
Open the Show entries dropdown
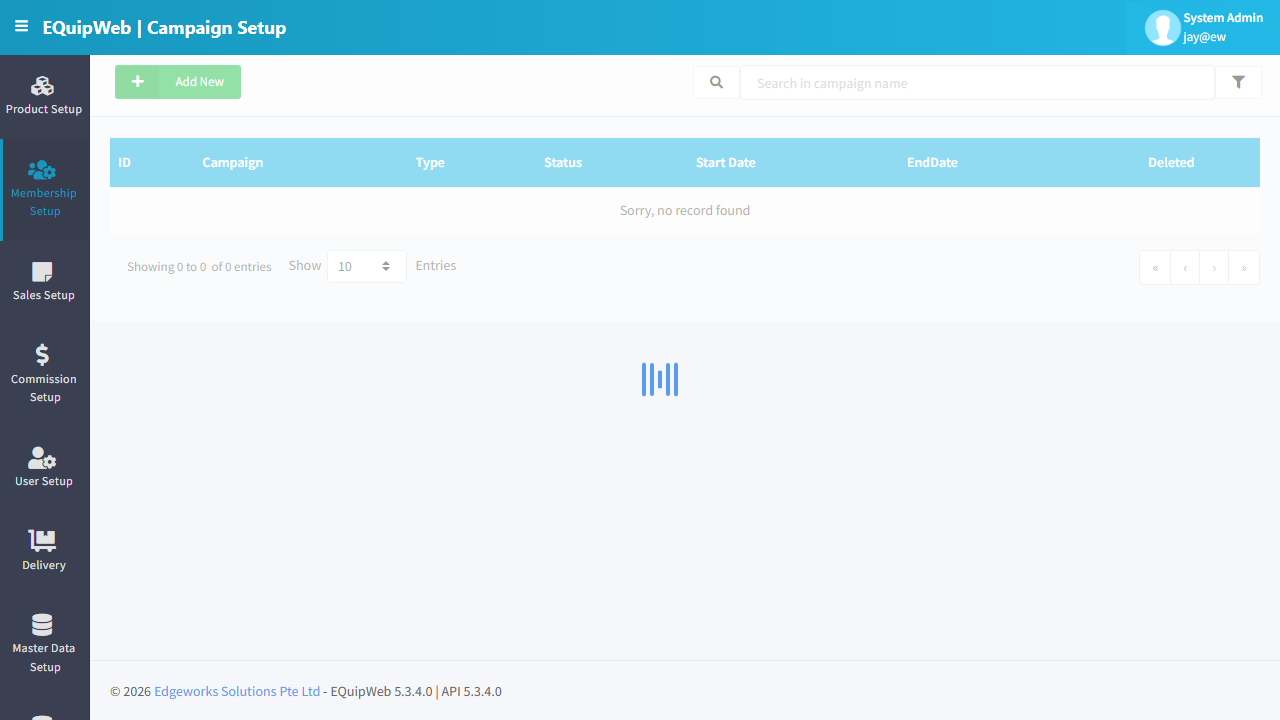point(366,267)
